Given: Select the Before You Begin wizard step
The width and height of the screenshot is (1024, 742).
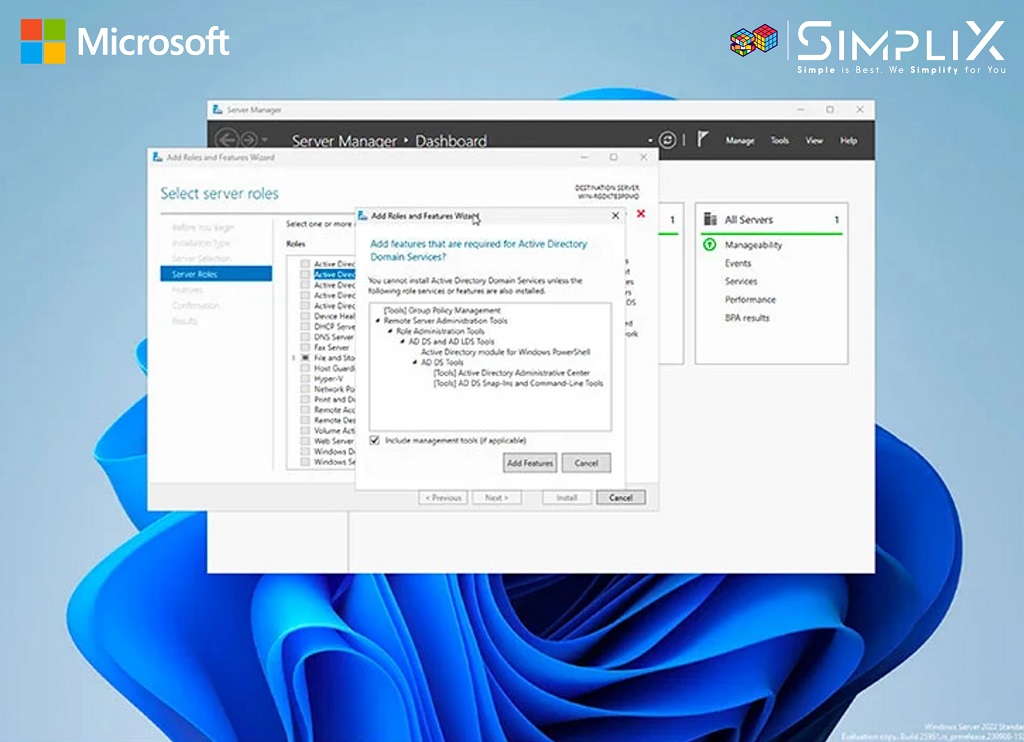Looking at the screenshot, I should [202, 227].
